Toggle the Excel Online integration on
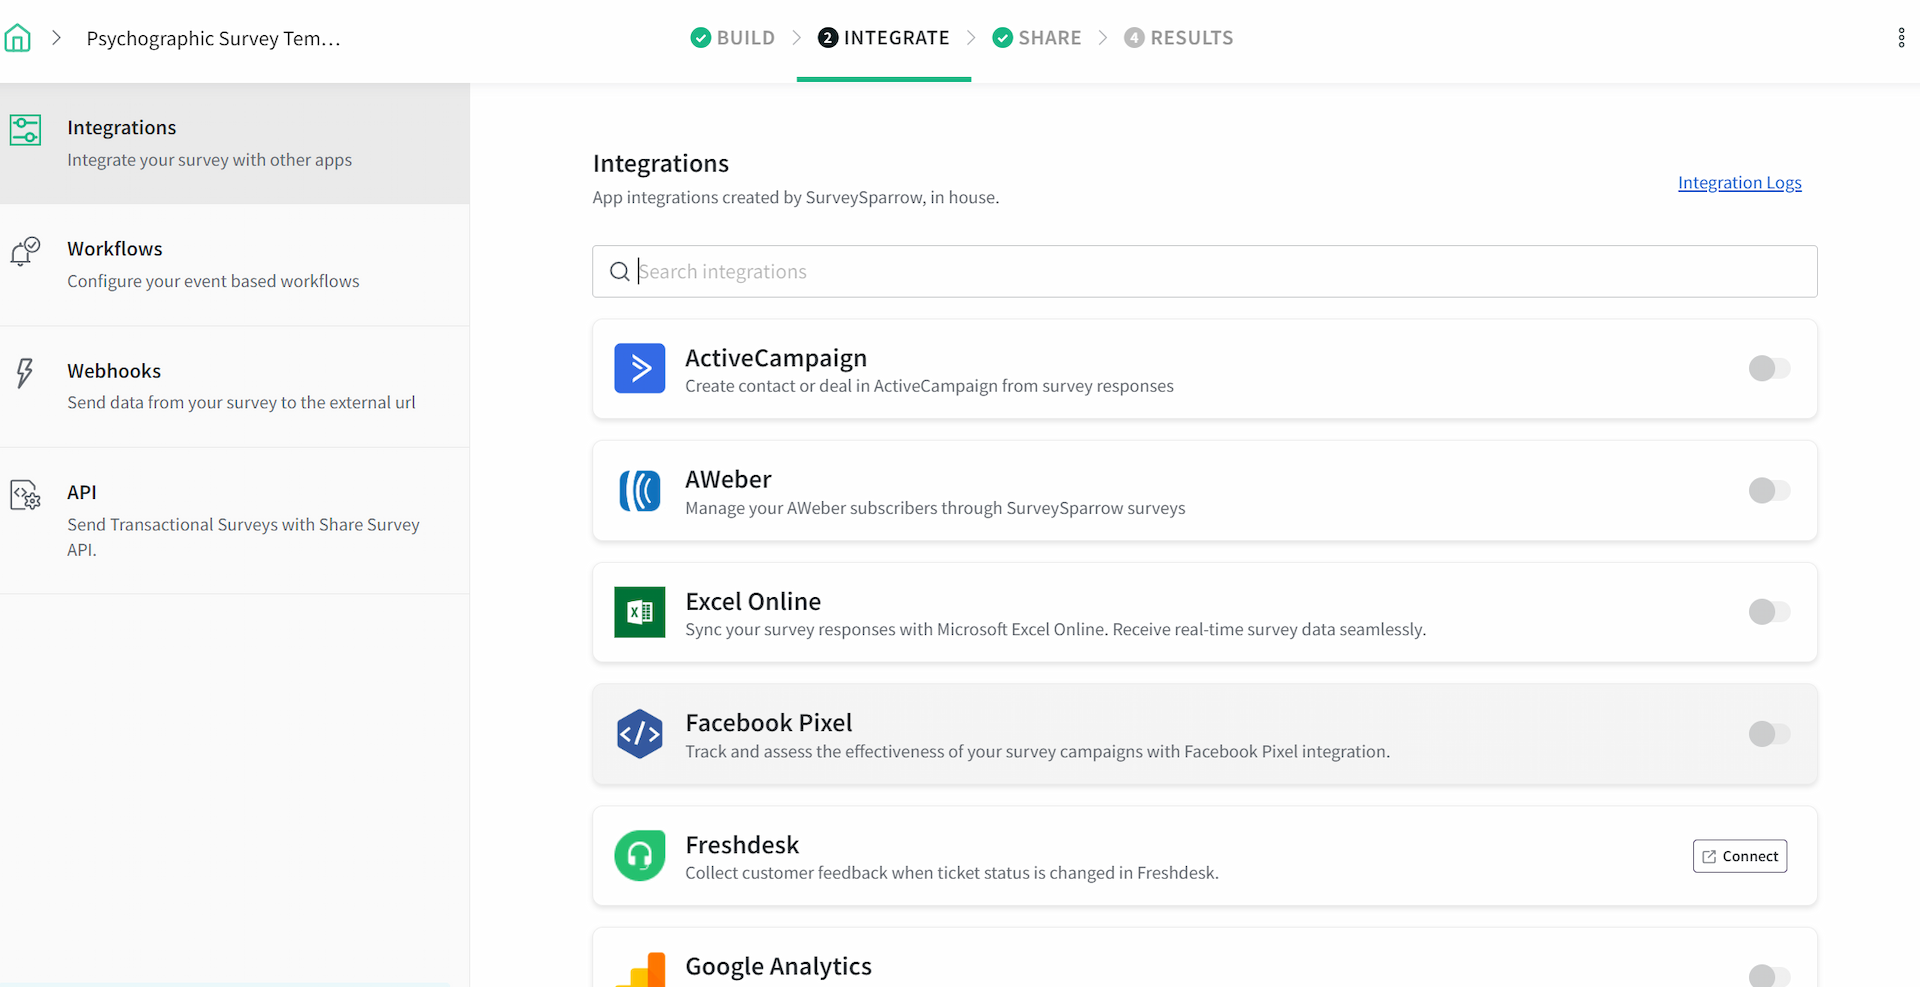This screenshot has height=987, width=1920. 1768,611
